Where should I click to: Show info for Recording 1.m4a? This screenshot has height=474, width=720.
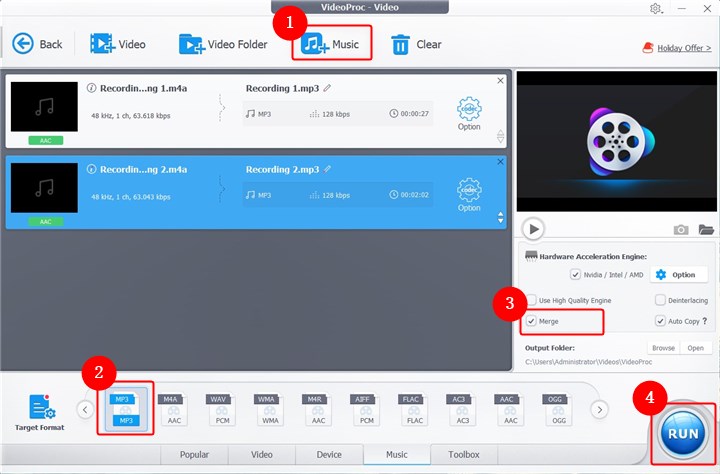[91, 88]
